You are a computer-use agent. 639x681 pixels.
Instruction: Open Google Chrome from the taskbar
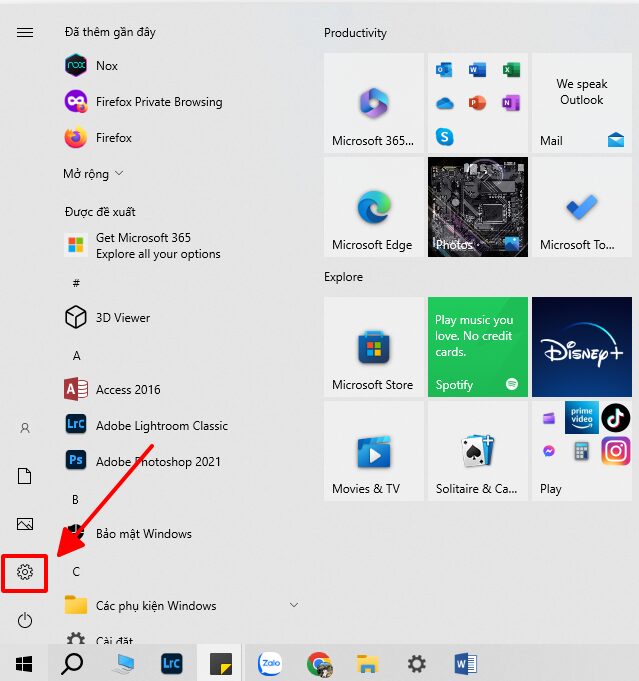click(319, 663)
